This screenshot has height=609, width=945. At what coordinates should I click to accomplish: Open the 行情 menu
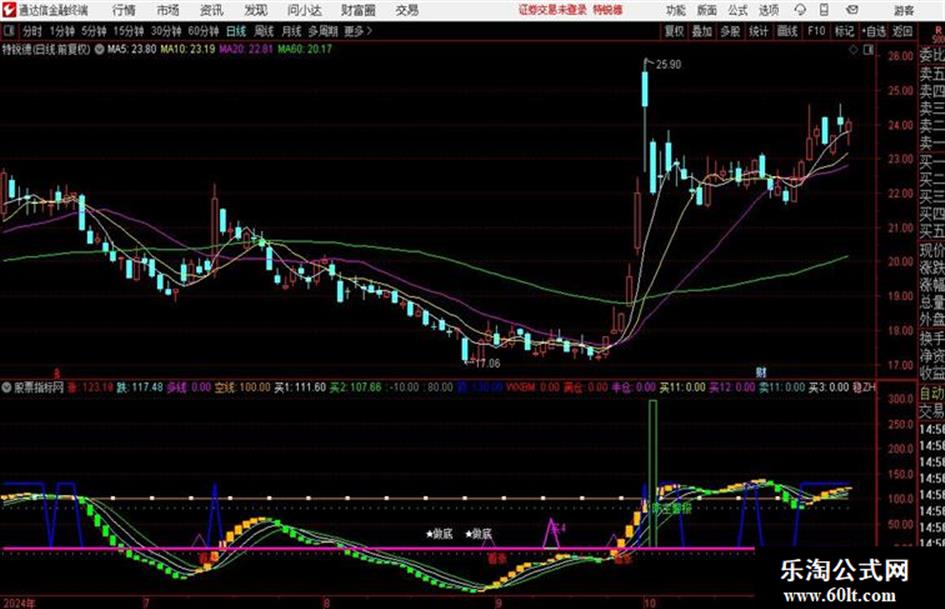point(124,10)
